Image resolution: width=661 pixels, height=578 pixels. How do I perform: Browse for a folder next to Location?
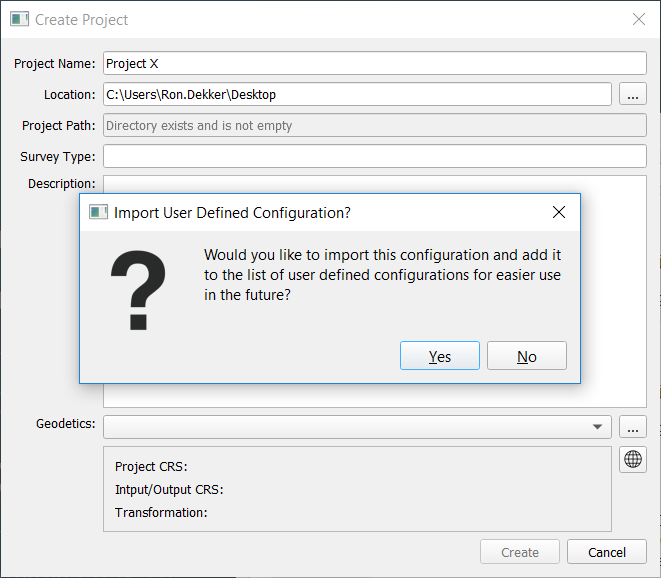coord(633,95)
